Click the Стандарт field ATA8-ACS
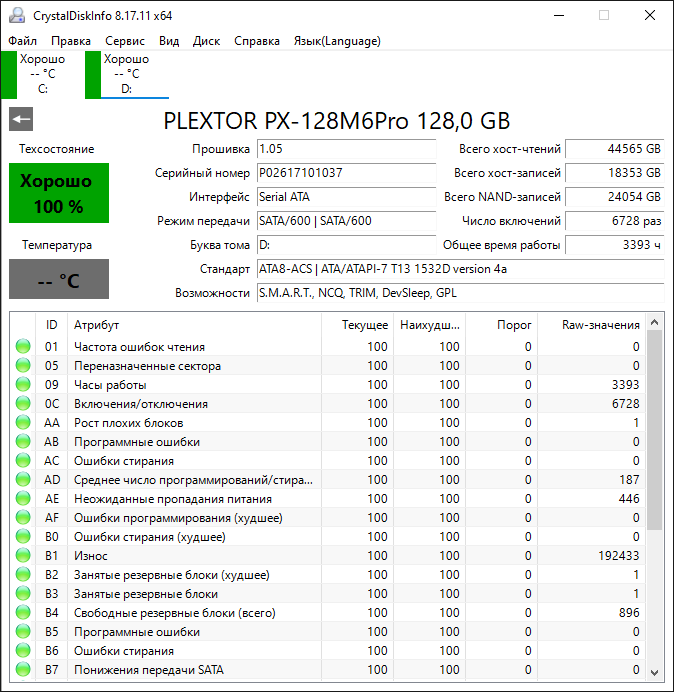This screenshot has width=674, height=692. [461, 269]
